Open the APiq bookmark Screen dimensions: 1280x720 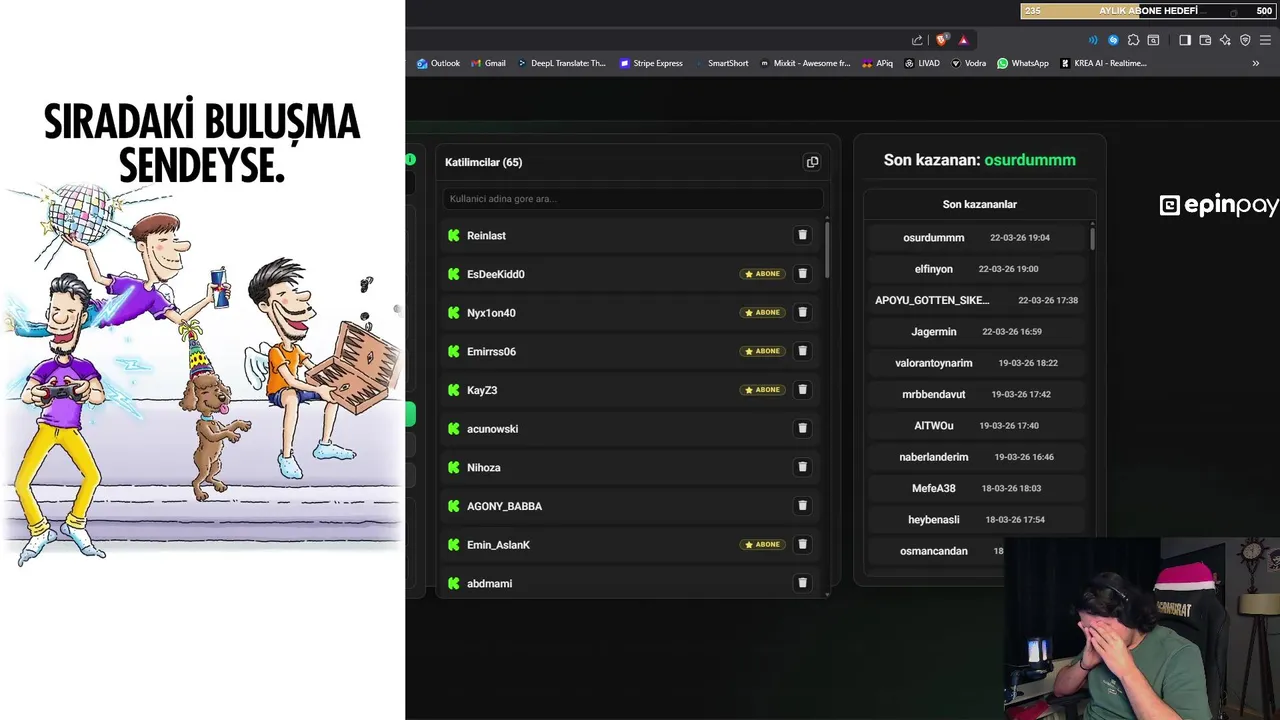tap(877, 63)
